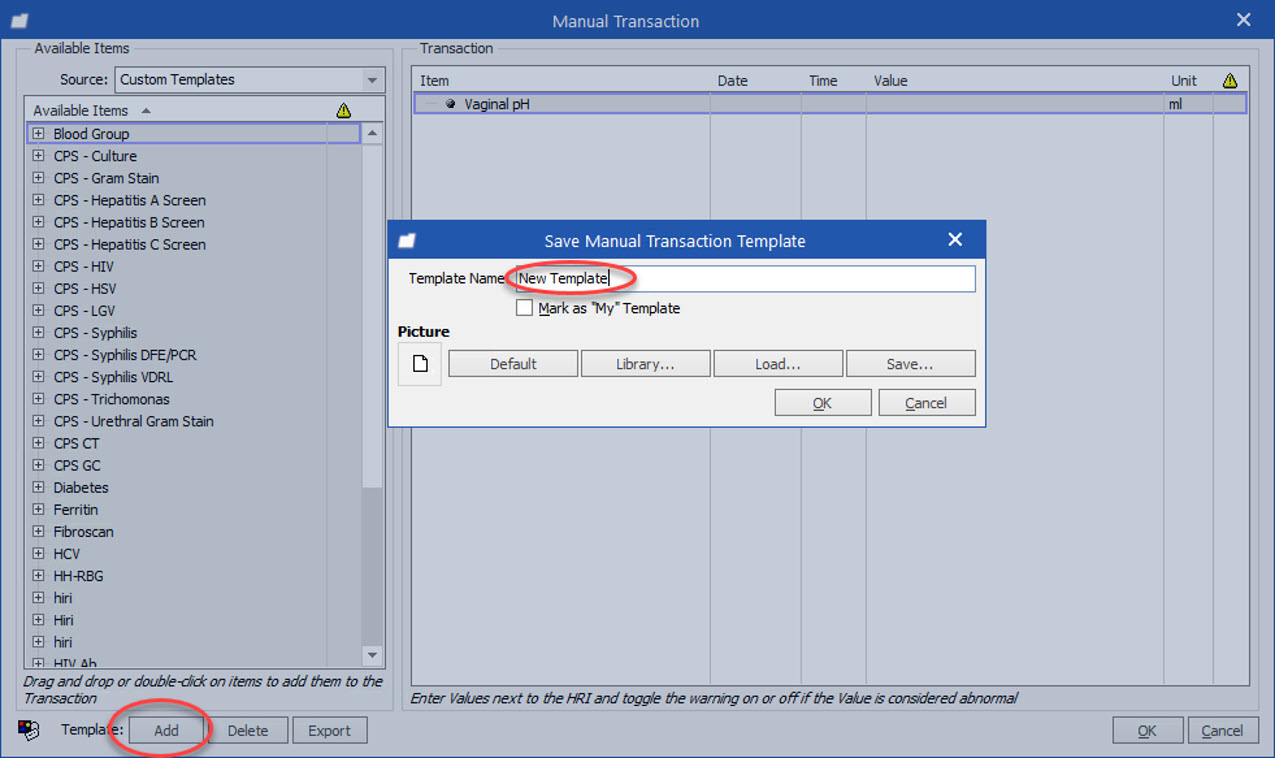Expand the CPS - LGV item

click(38, 310)
